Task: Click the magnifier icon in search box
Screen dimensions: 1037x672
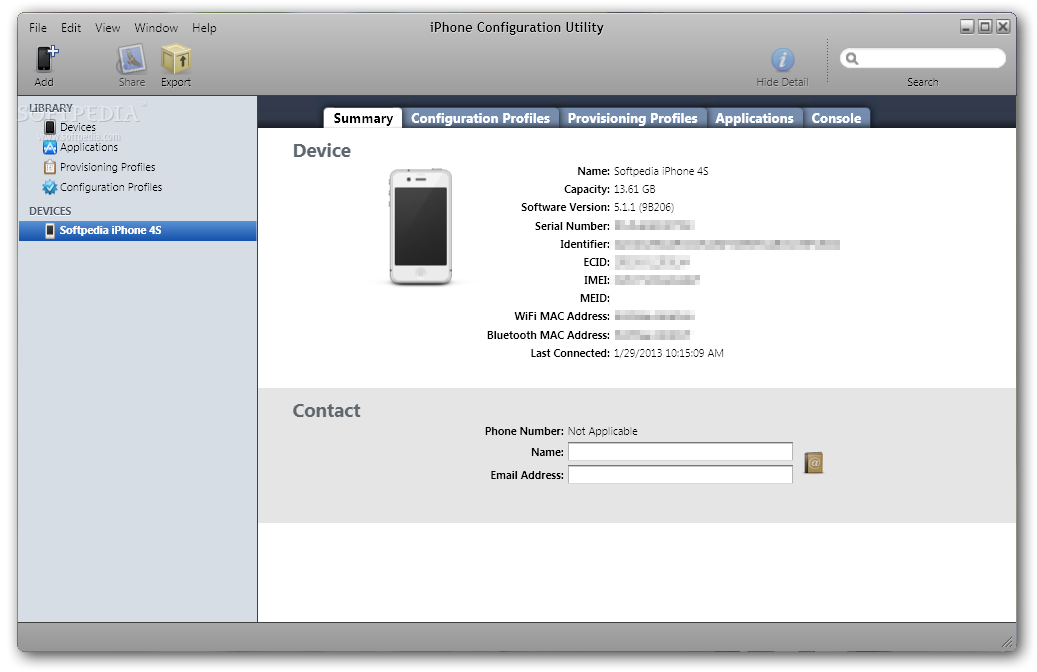Action: (x=852, y=59)
